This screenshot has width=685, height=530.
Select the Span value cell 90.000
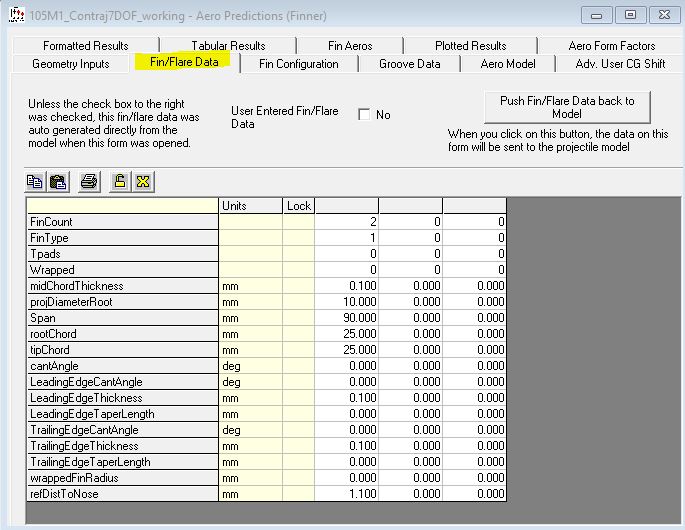[x=346, y=318]
